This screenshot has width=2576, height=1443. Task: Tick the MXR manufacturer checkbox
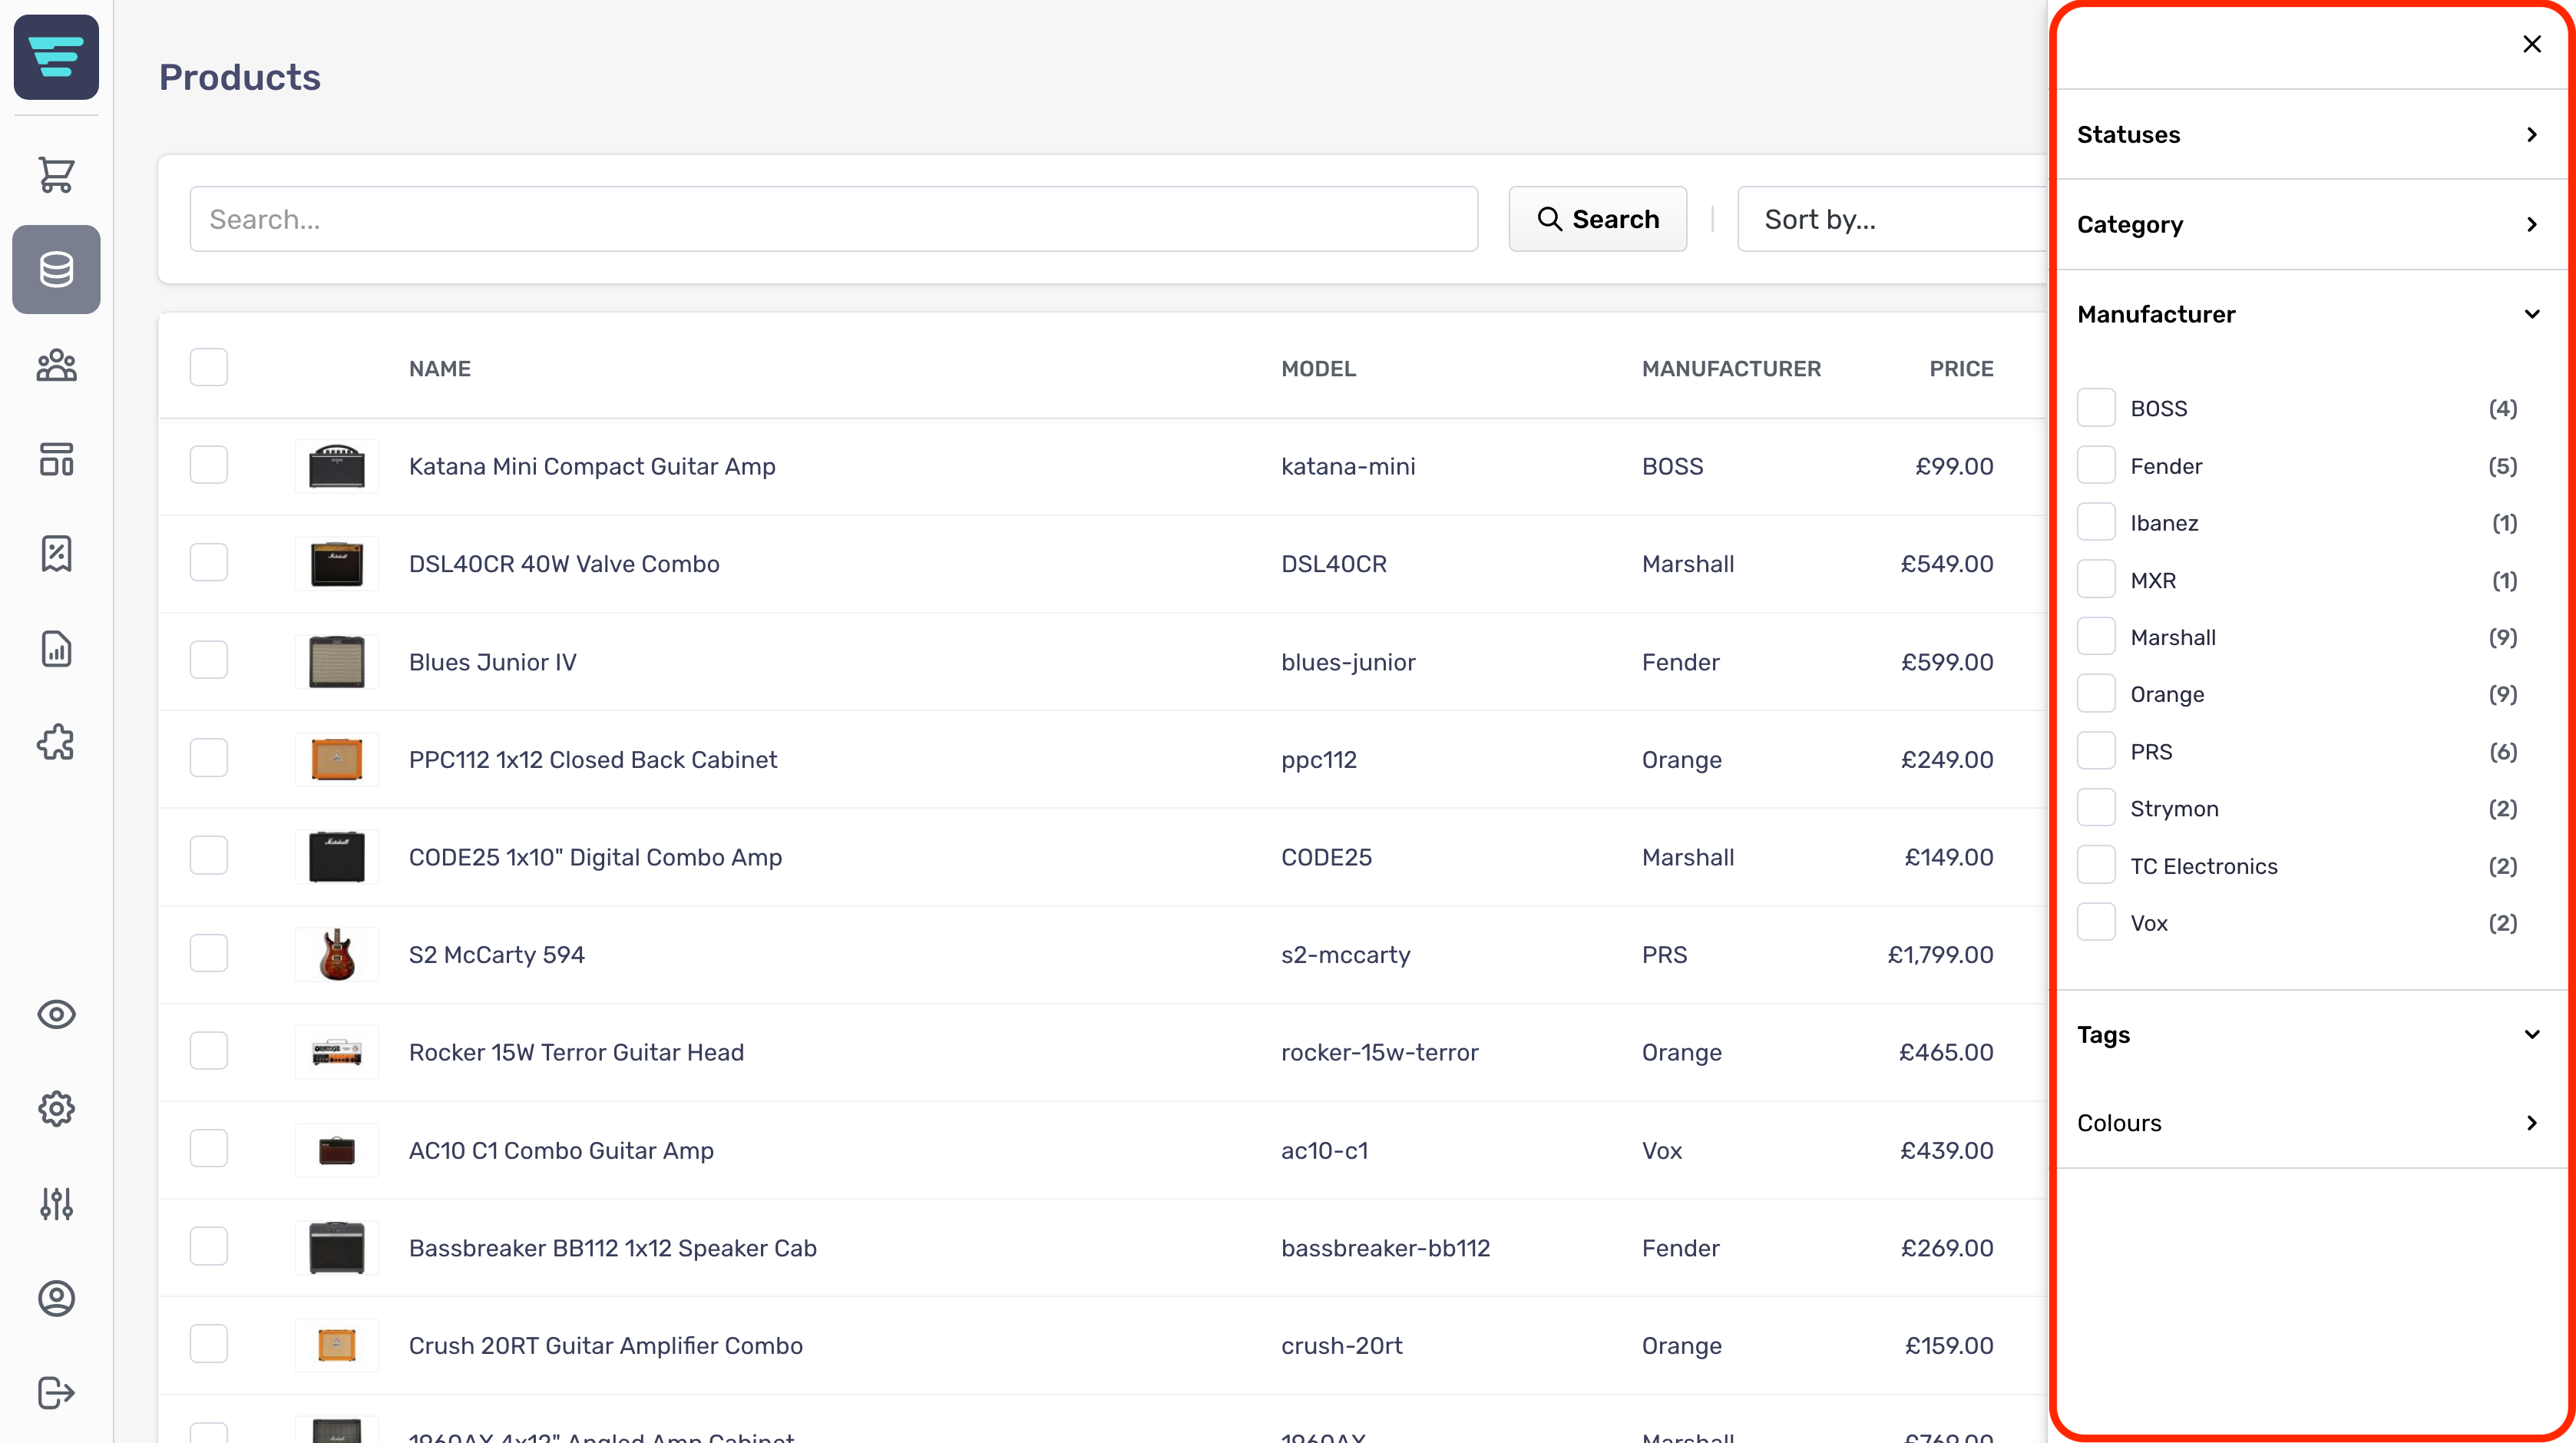click(2095, 580)
